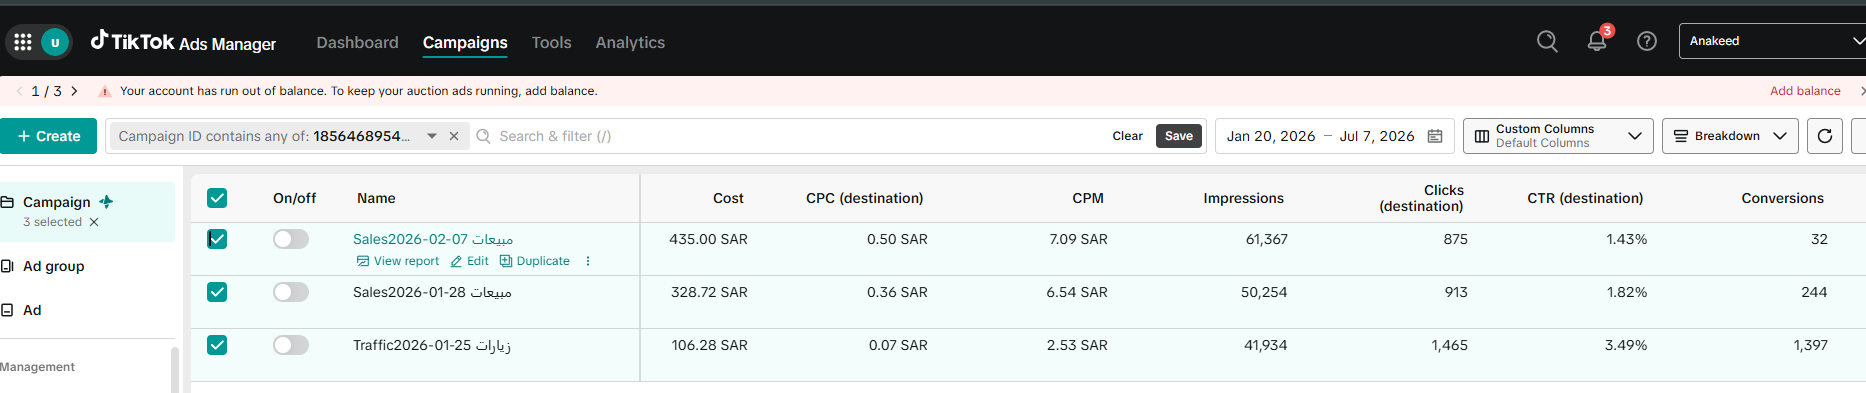
Task: Turn on Sales2026-01-28 campaign switch
Action: tap(291, 292)
